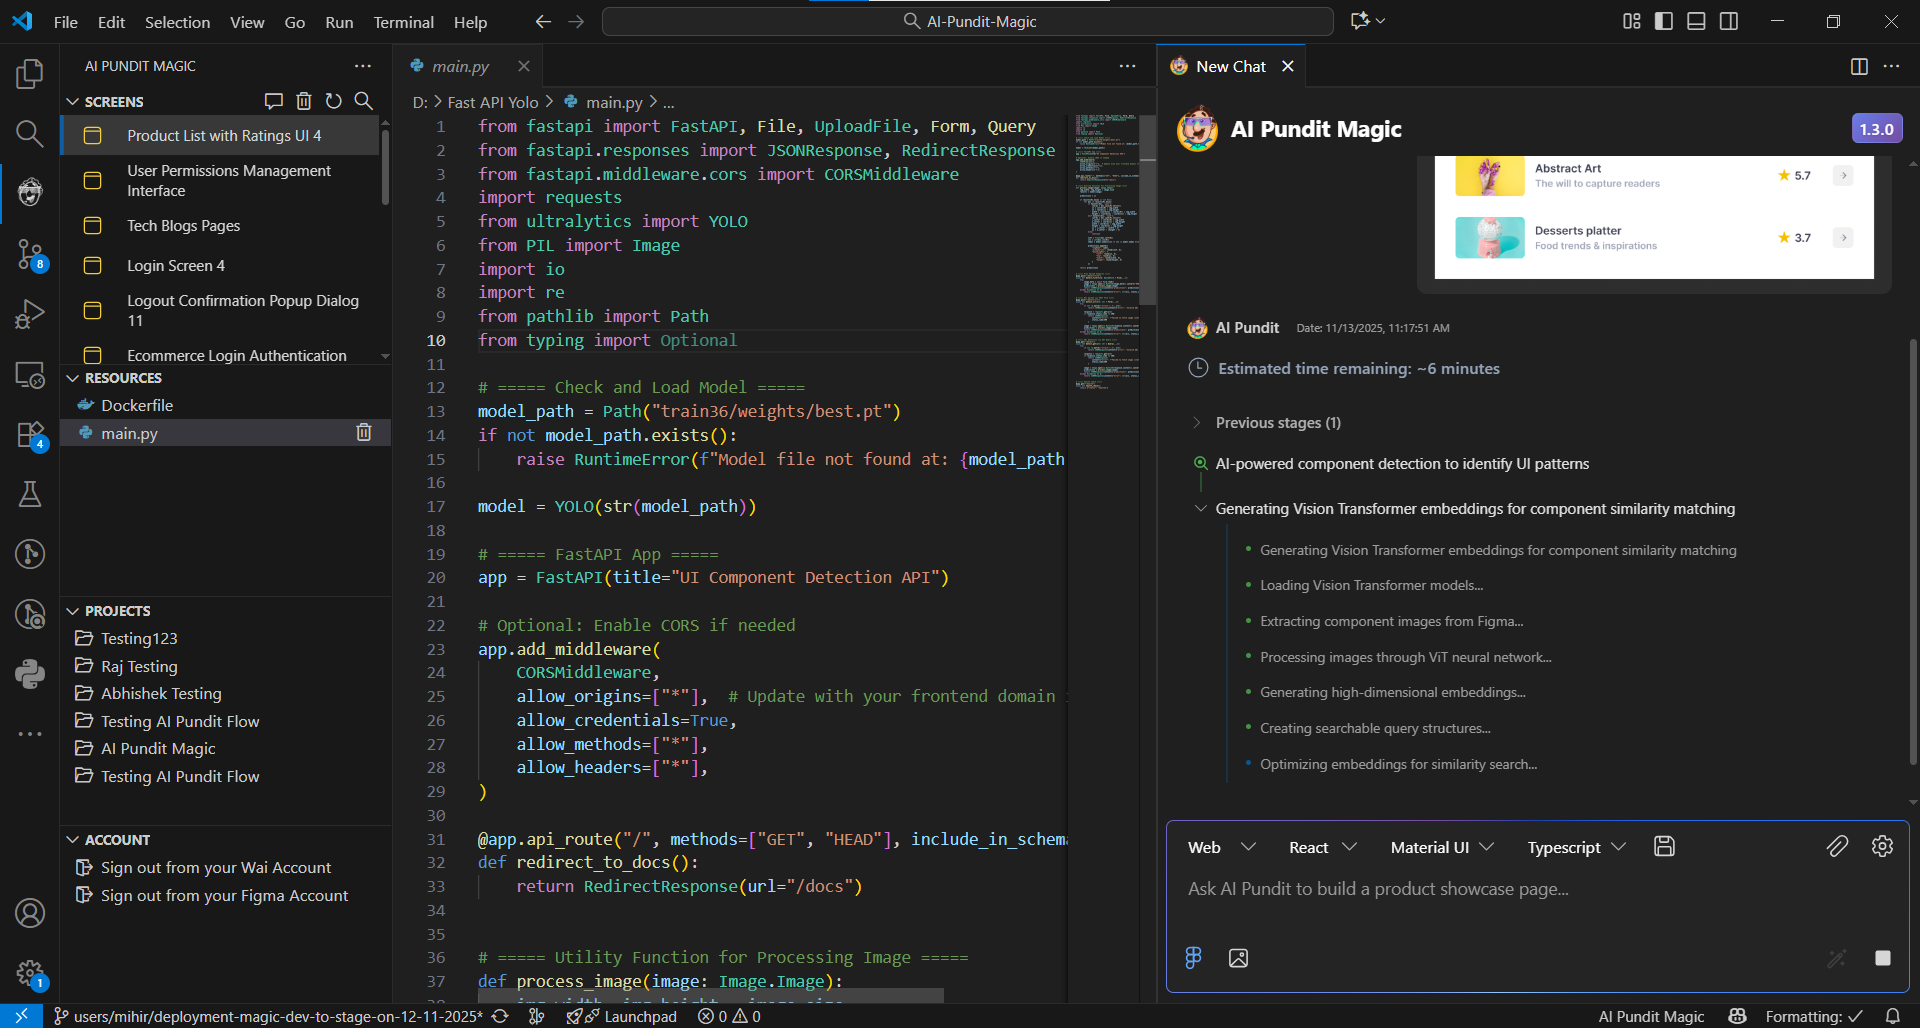1920x1028 pixels.
Task: Click the save icon in chat toolbar
Action: [1664, 847]
